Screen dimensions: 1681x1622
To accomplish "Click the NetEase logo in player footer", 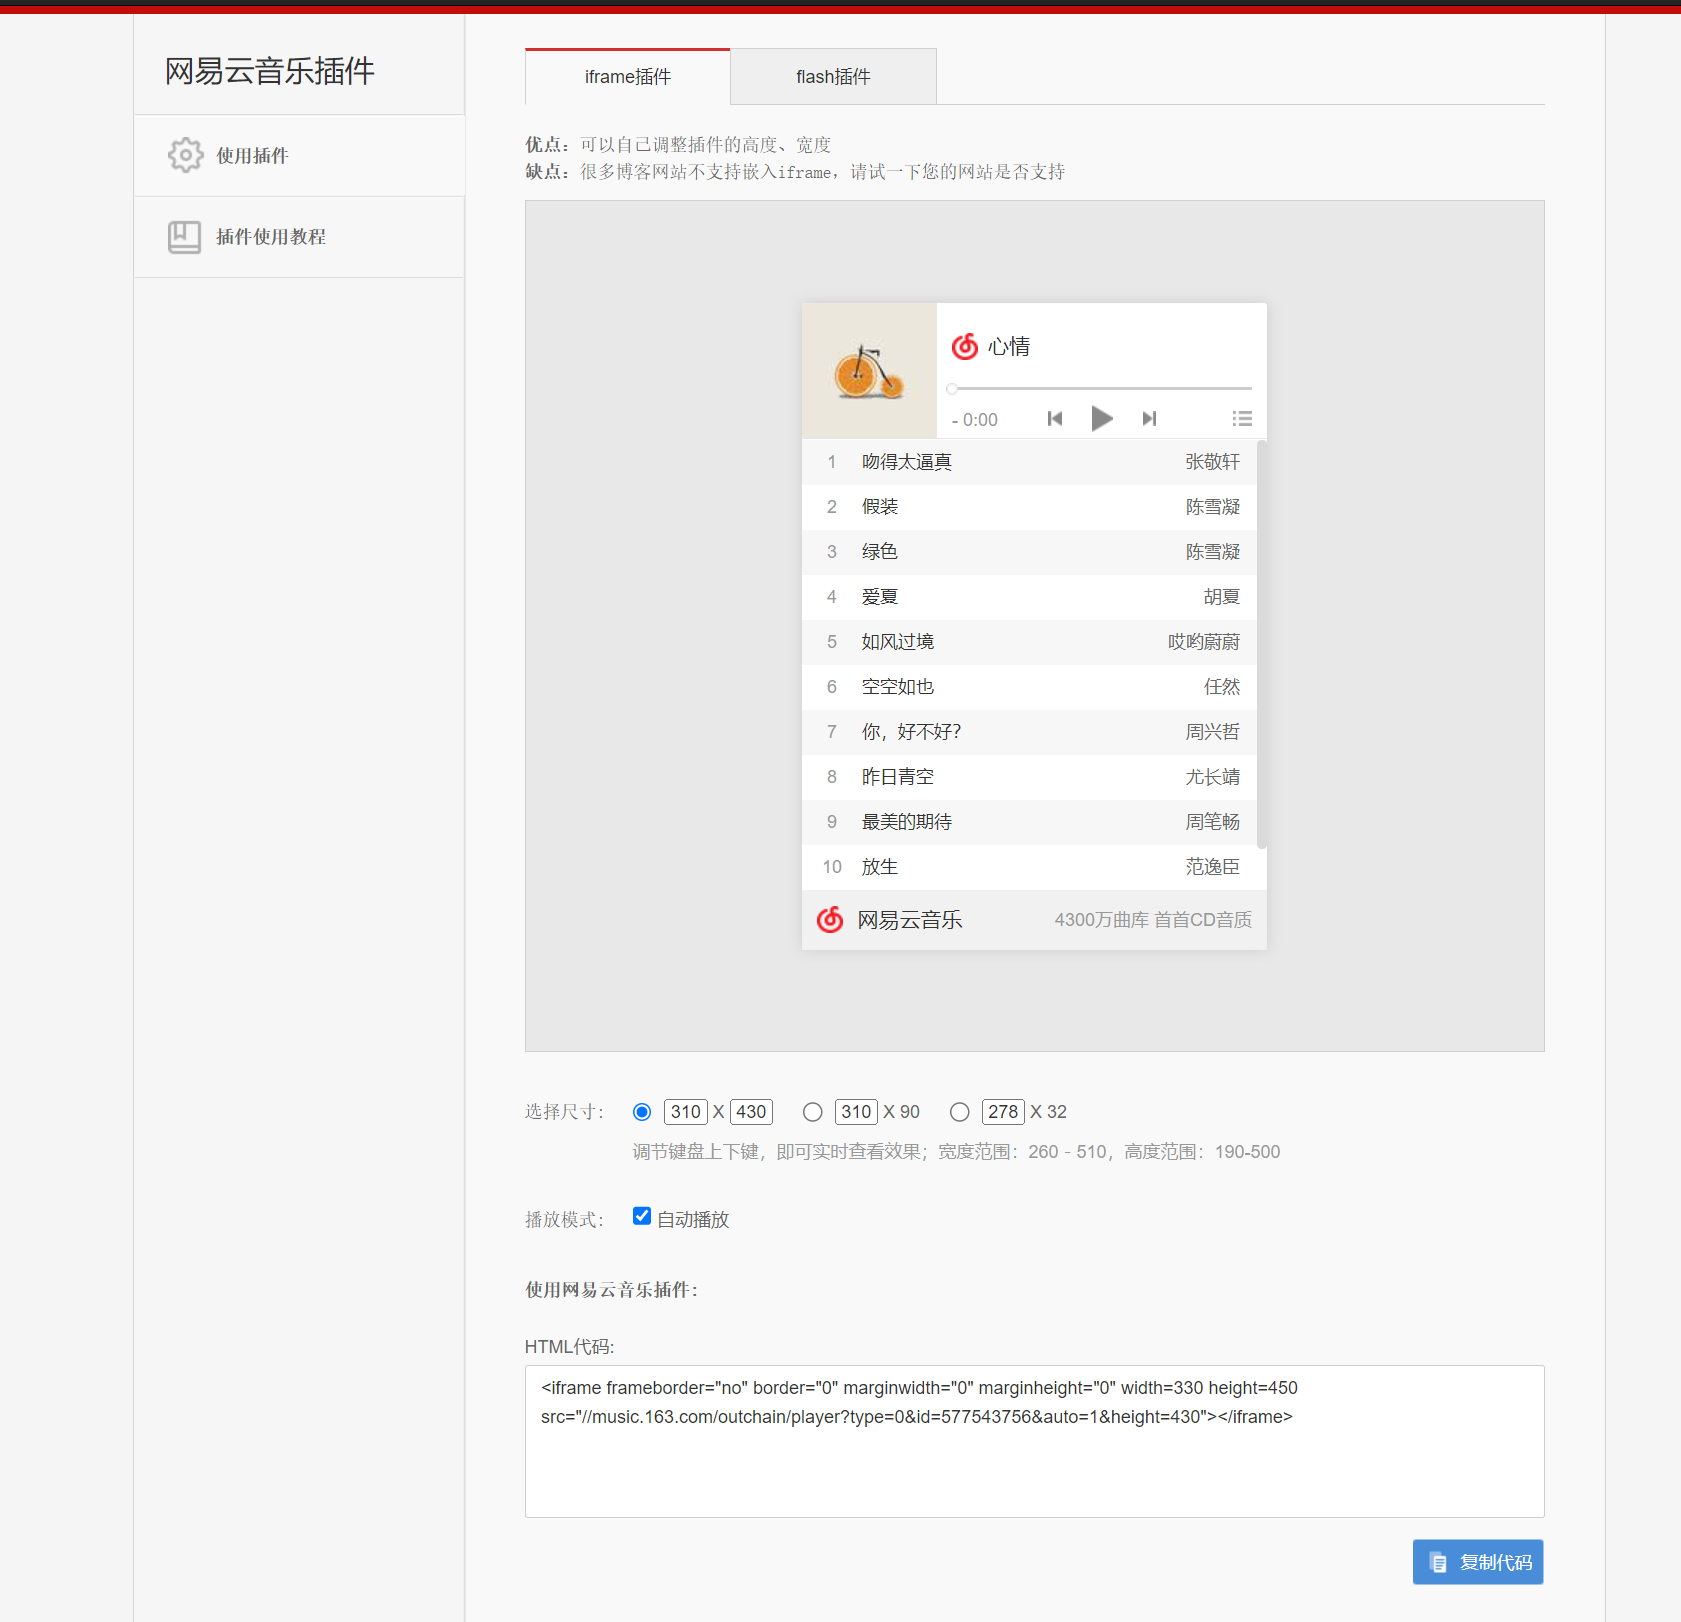I will 830,919.
